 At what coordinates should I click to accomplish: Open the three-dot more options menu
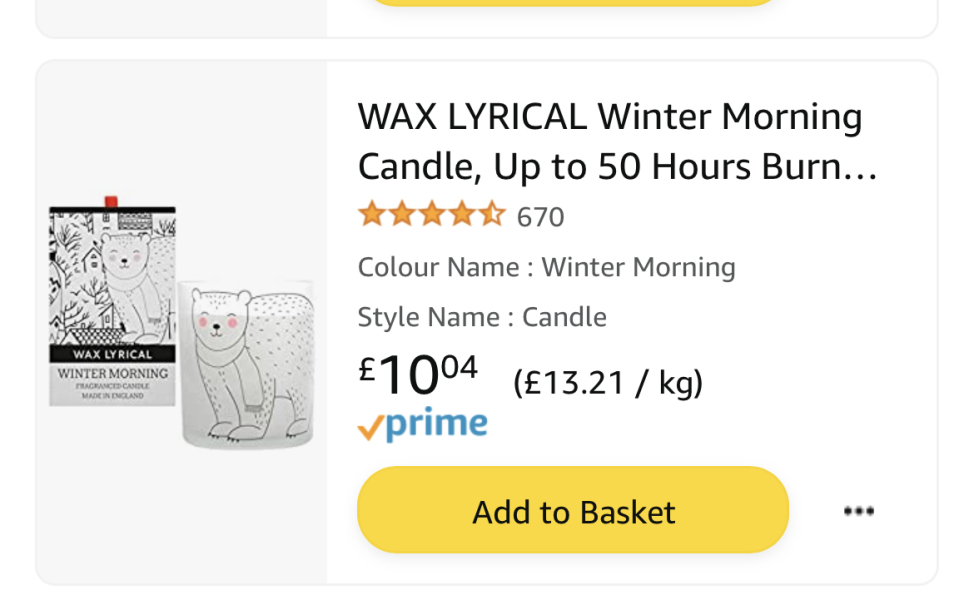click(858, 512)
